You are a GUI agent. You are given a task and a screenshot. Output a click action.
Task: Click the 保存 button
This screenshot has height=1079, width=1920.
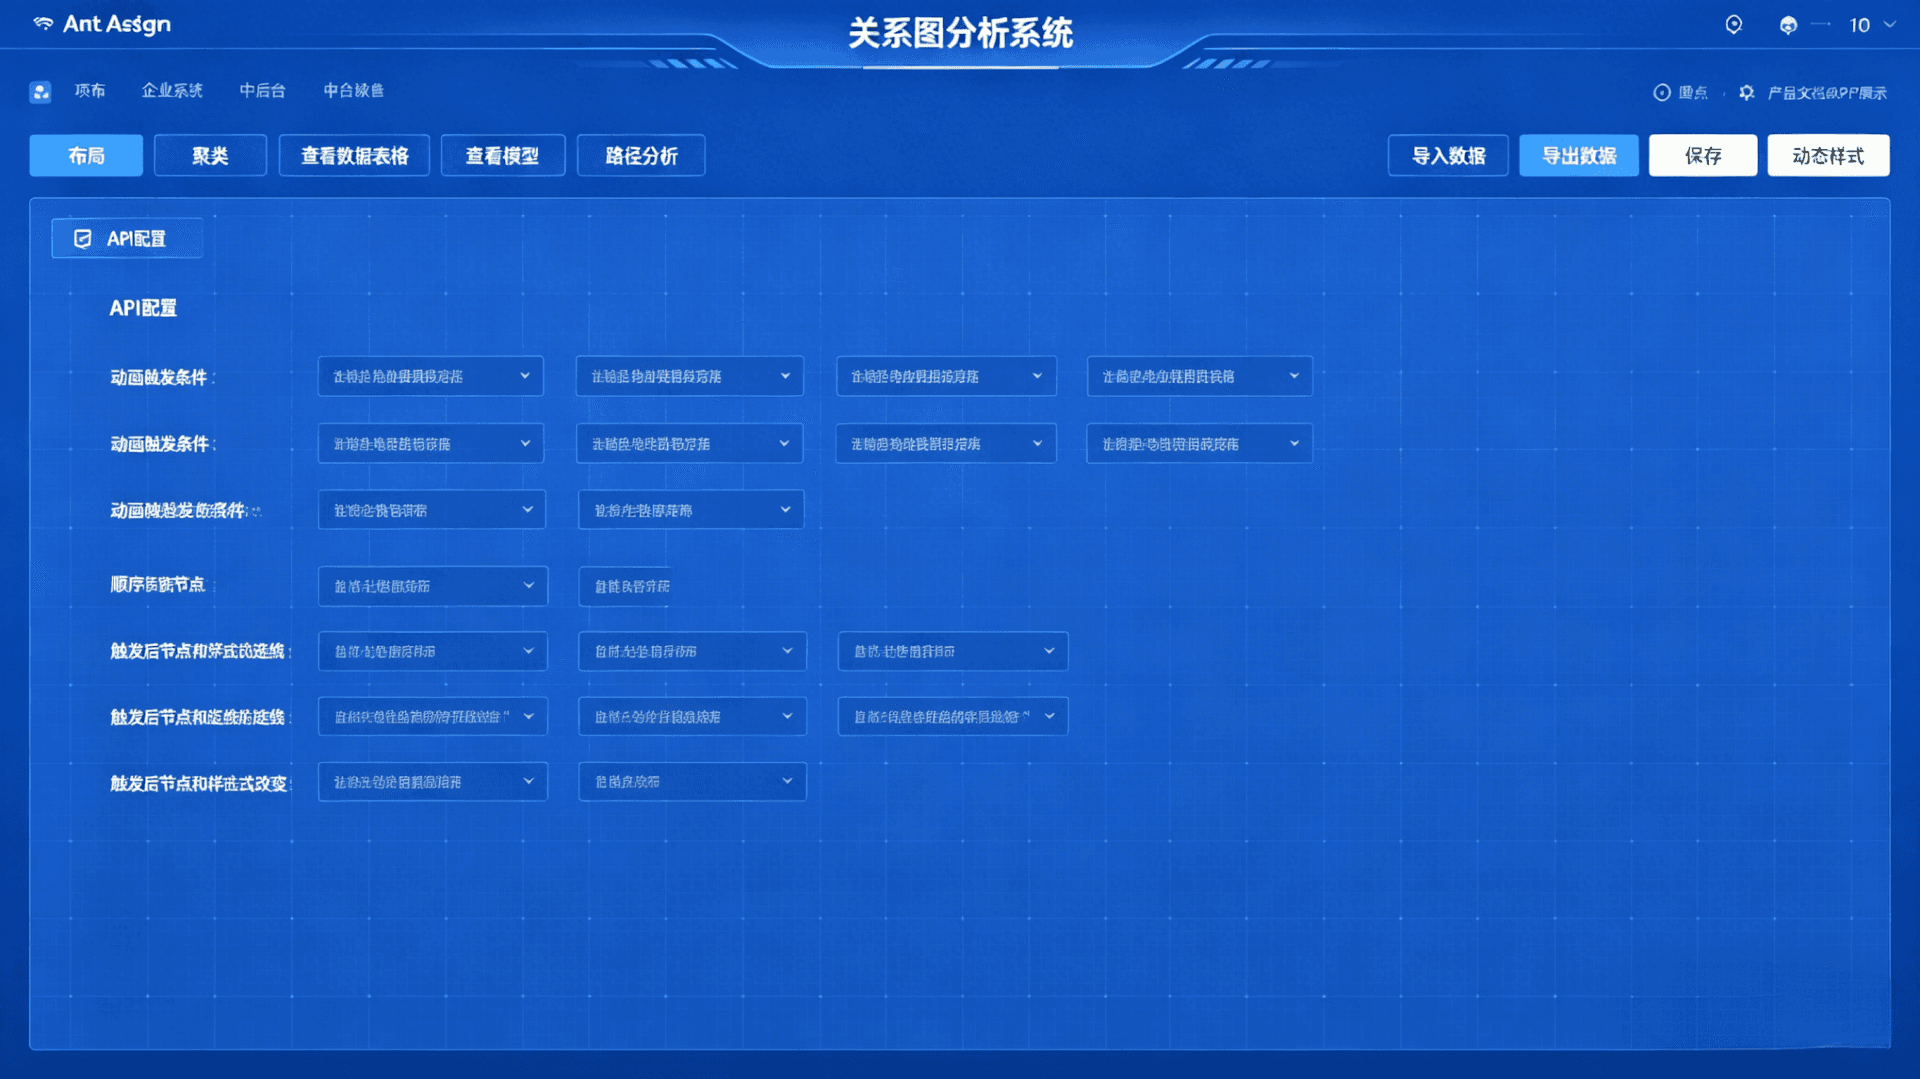1702,155
